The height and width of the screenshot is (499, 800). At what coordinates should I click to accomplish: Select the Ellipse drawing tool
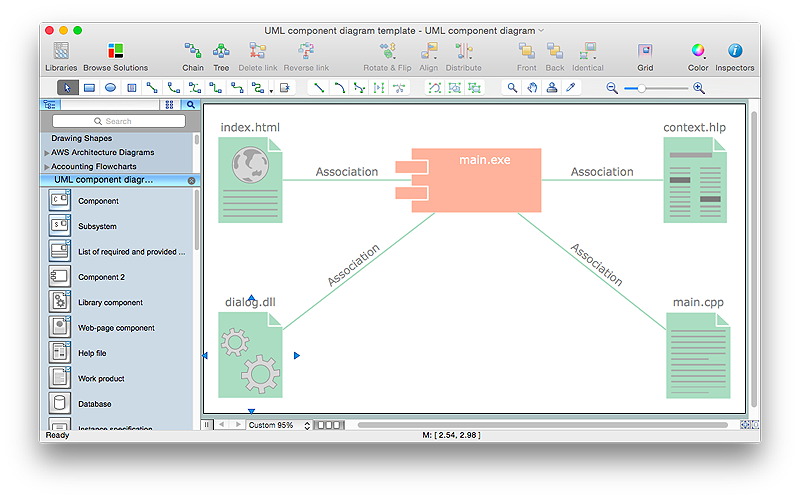[x=110, y=88]
